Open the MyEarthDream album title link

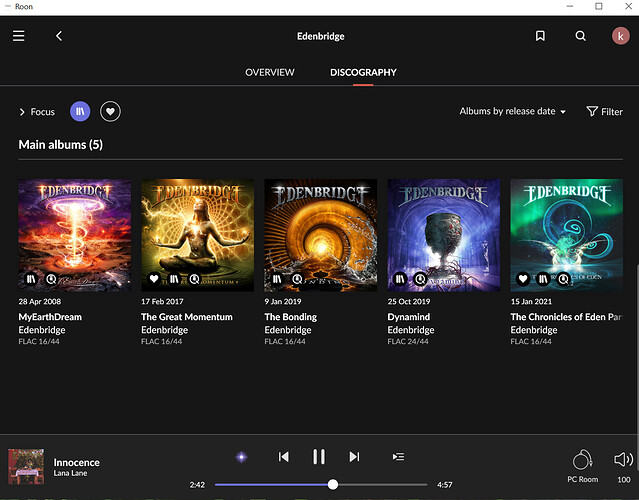pyautogui.click(x=50, y=317)
